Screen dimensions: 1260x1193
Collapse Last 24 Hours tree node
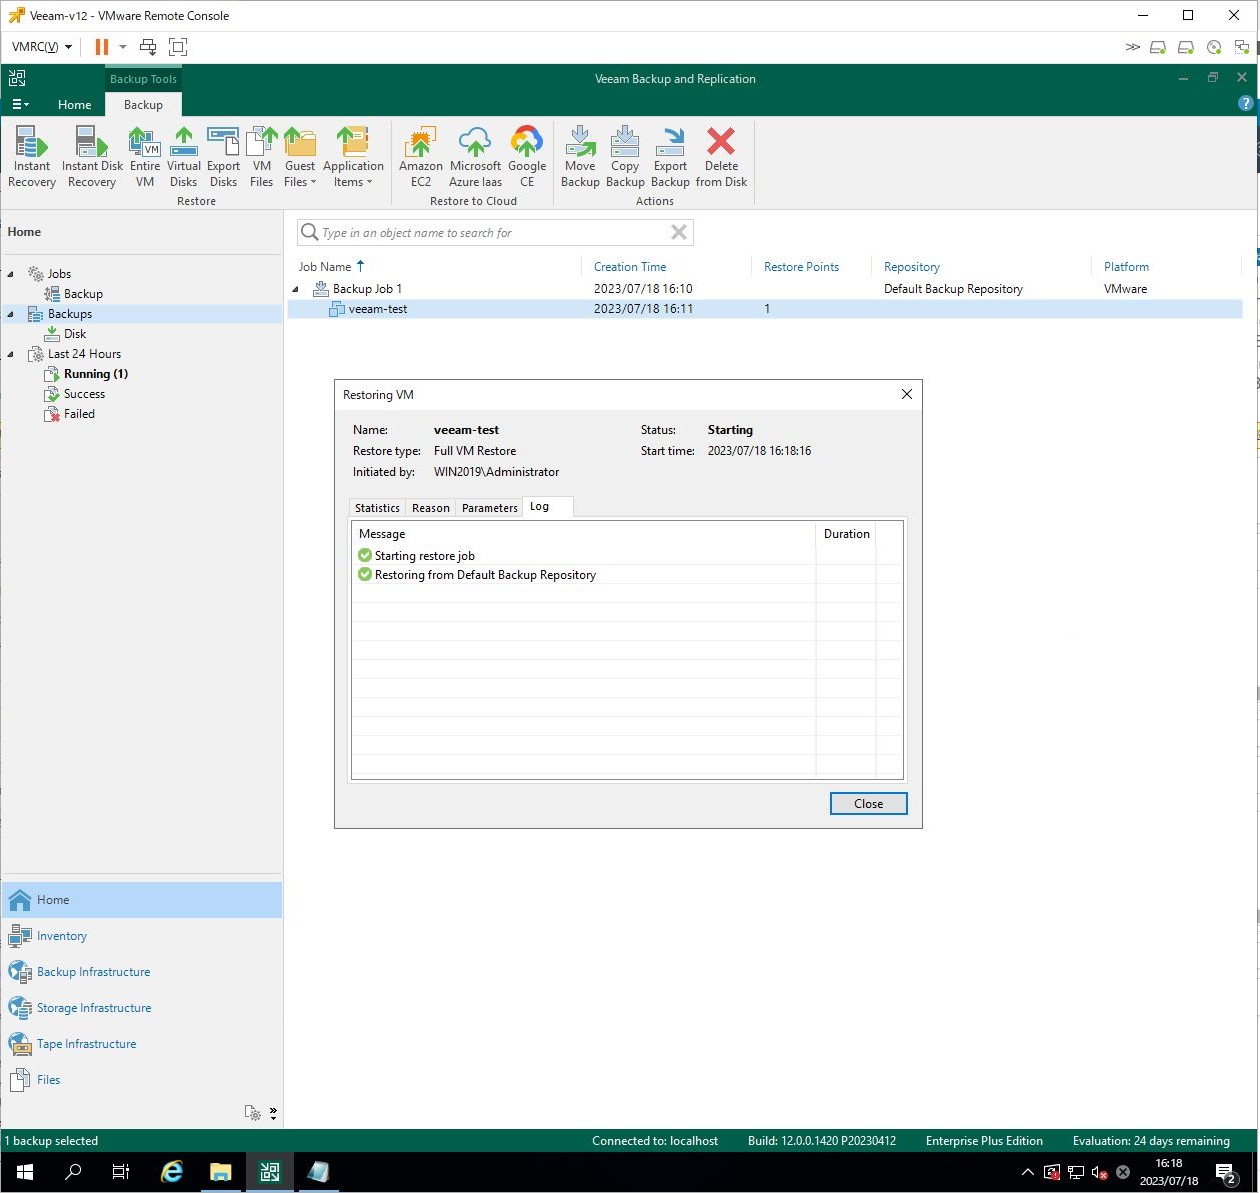[11, 354]
